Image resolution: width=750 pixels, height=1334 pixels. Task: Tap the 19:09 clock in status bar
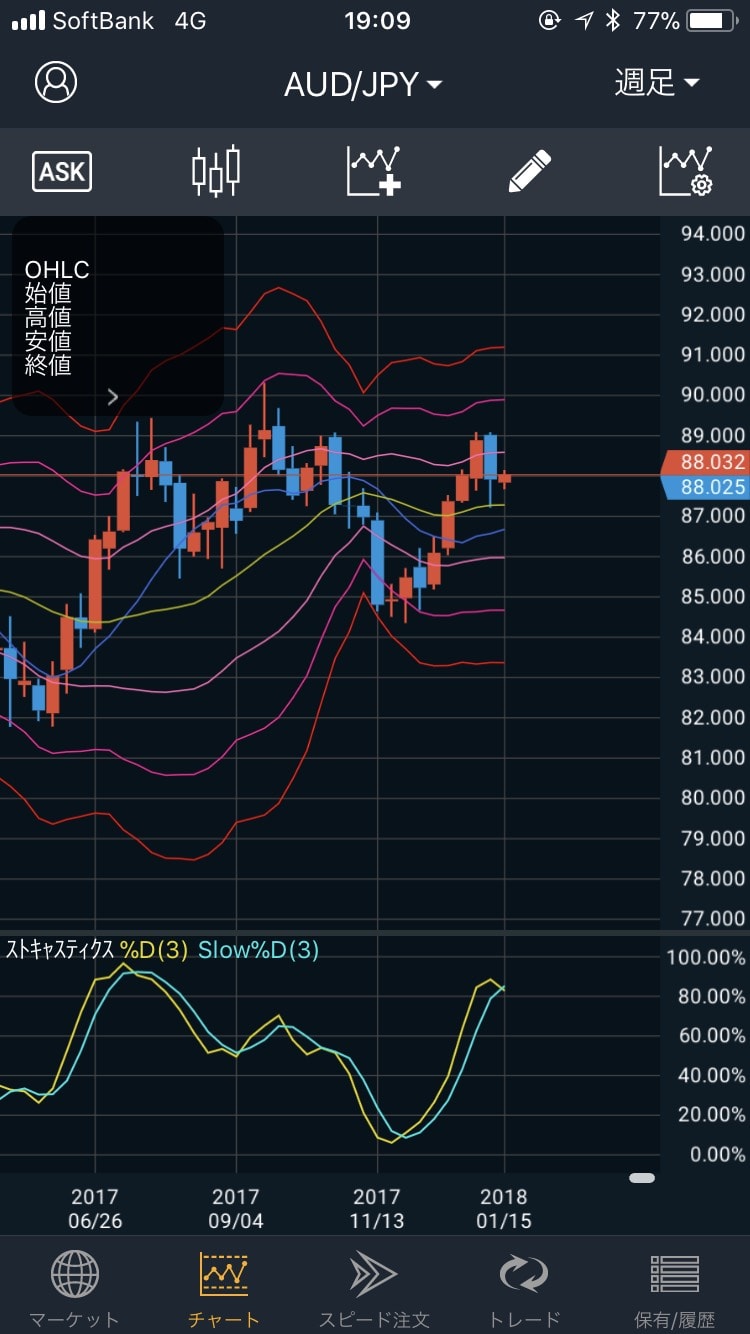tap(377, 20)
